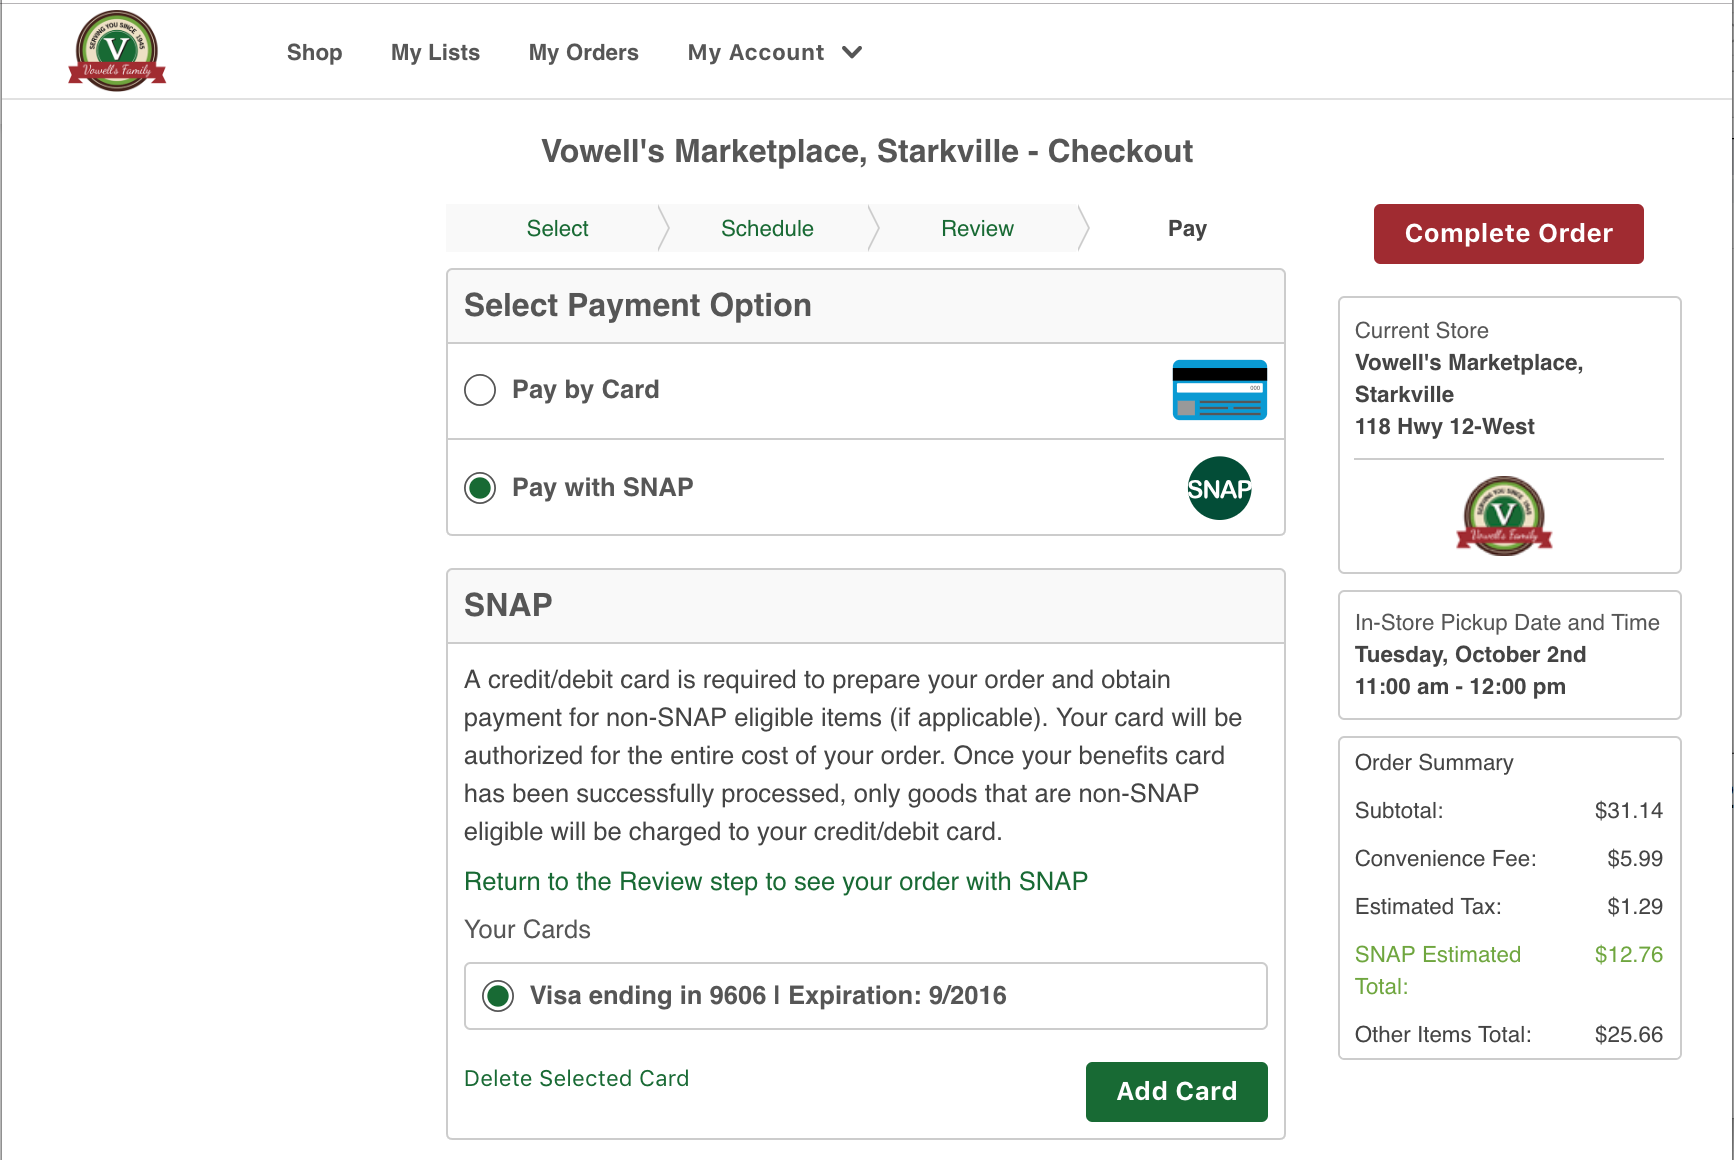Select the Pay by Card radio button
The image size is (1734, 1160).
[480, 390]
